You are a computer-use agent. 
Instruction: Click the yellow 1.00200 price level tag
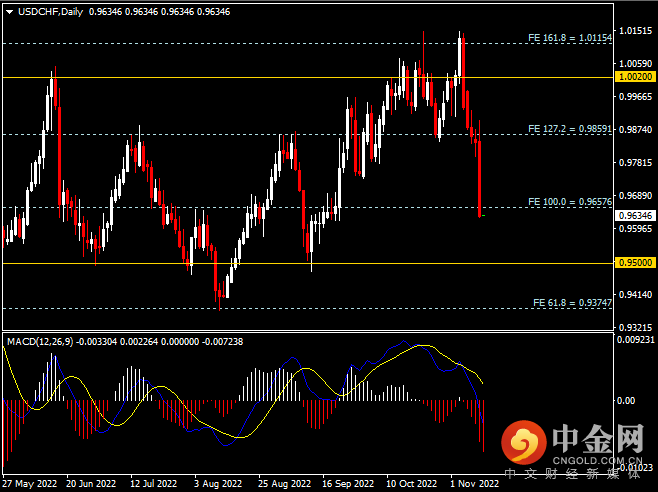point(635,77)
